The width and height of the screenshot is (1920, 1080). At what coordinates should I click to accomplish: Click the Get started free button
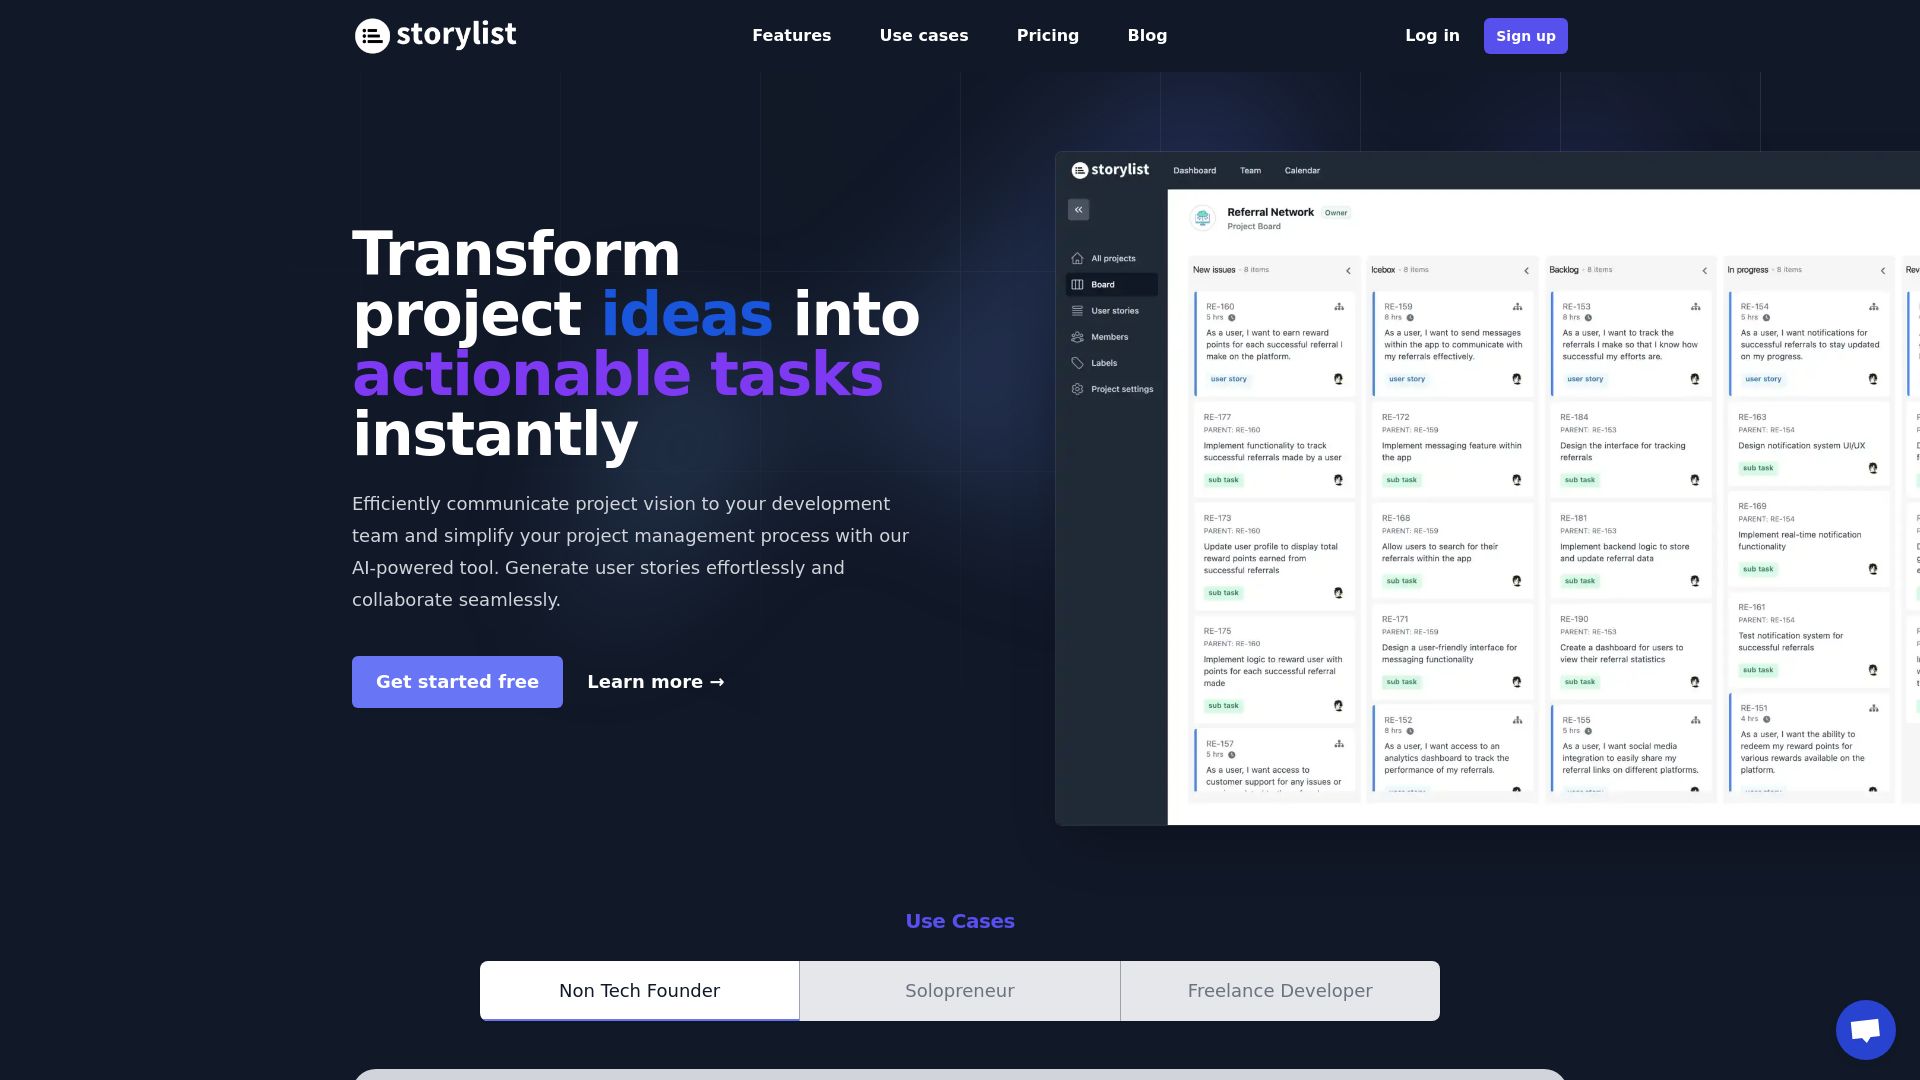457,682
